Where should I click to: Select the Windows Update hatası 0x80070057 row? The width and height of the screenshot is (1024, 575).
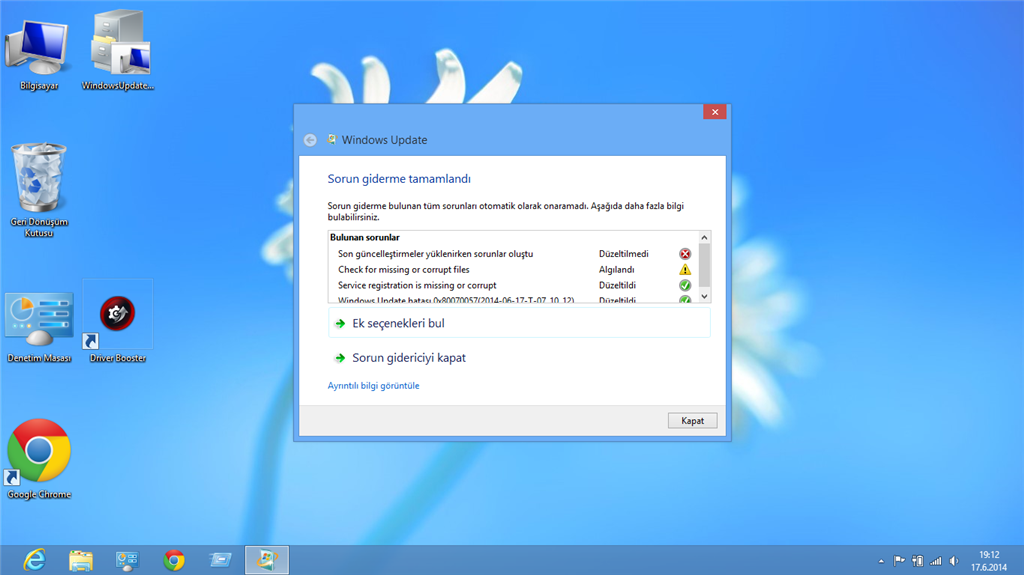click(x=513, y=299)
